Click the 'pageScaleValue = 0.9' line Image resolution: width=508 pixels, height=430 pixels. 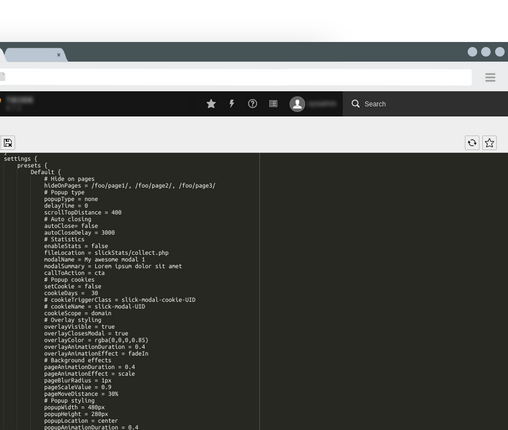pos(78,387)
